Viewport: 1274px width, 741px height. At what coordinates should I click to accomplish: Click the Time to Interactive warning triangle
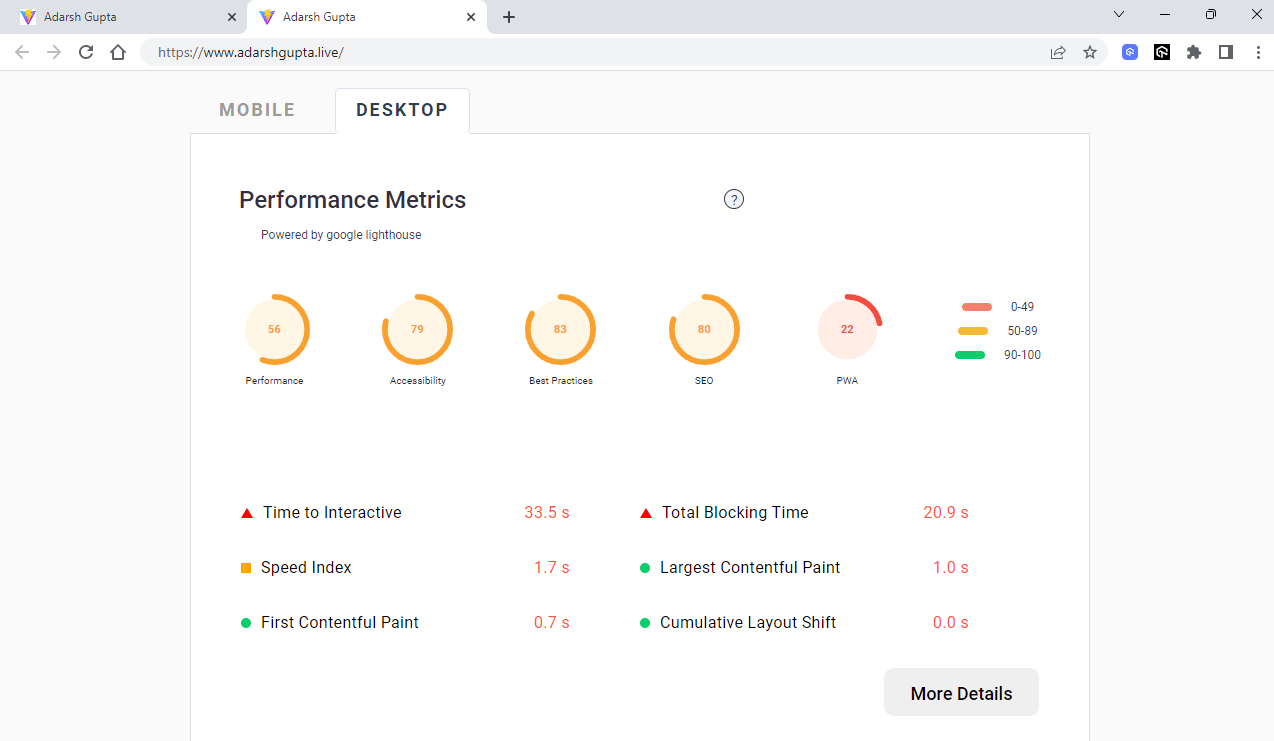click(x=246, y=512)
